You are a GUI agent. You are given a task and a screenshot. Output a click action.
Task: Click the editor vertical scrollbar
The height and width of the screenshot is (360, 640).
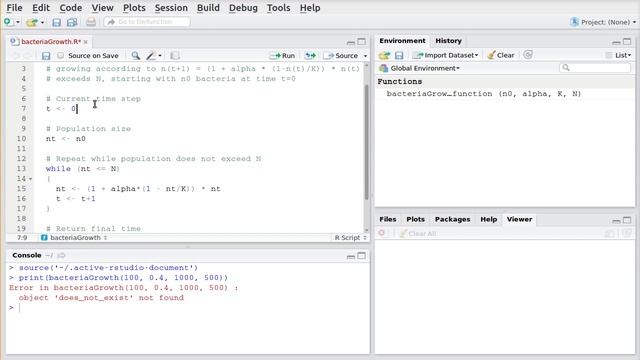point(366,142)
